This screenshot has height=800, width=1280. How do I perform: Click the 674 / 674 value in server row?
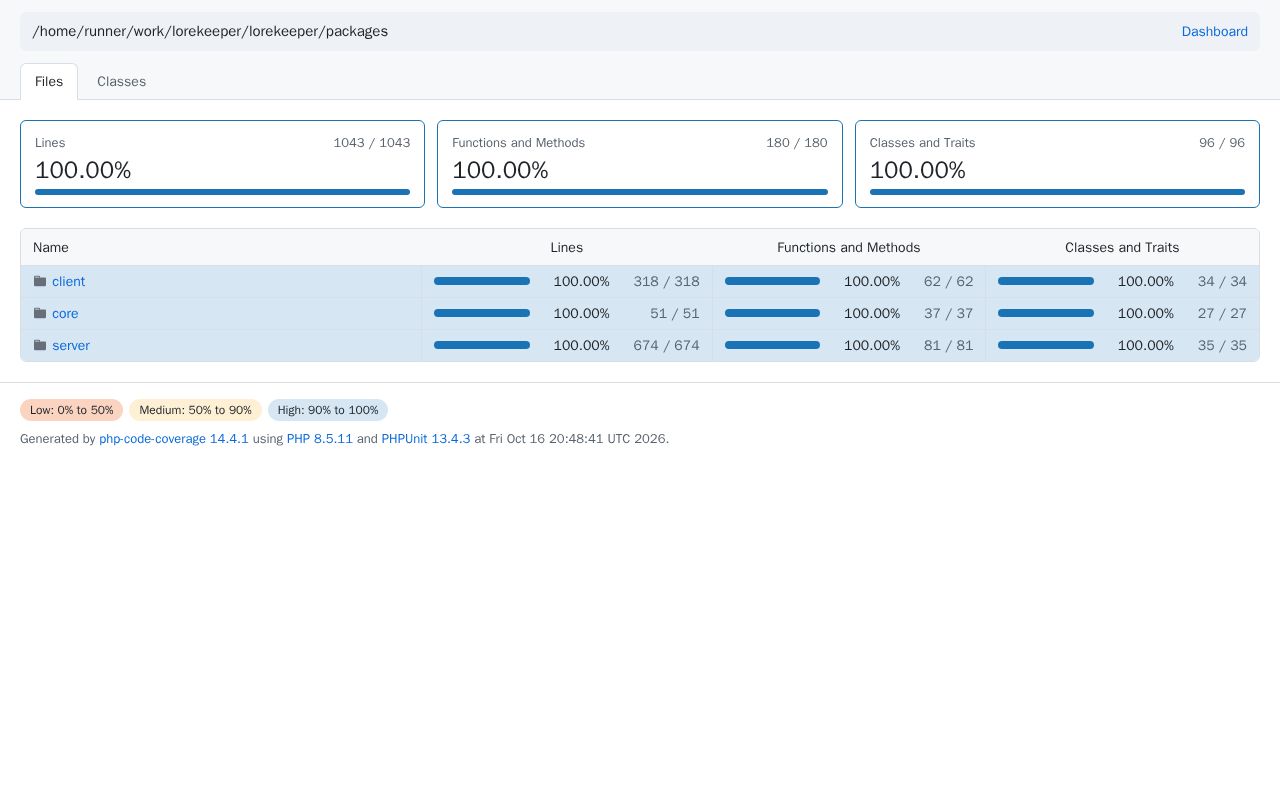click(666, 346)
